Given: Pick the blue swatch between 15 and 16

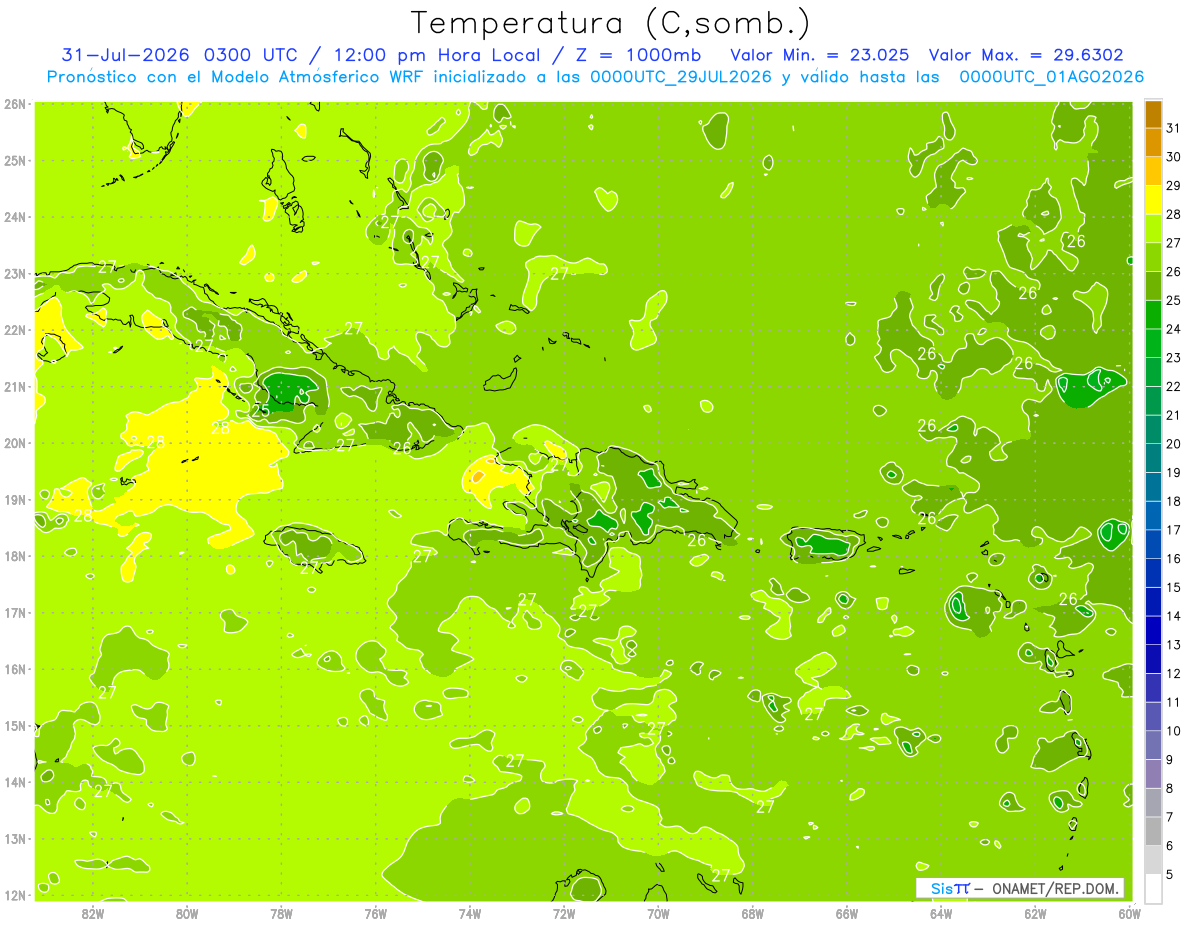Looking at the screenshot, I should (1152, 572).
